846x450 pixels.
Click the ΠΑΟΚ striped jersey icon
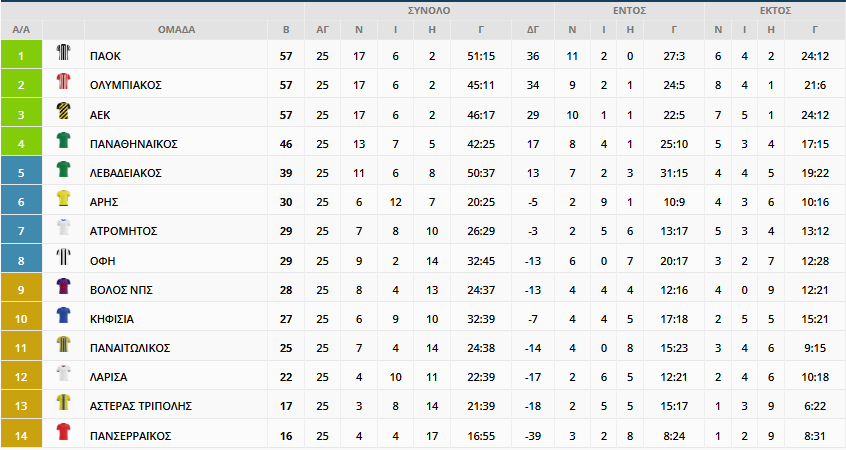point(63,52)
